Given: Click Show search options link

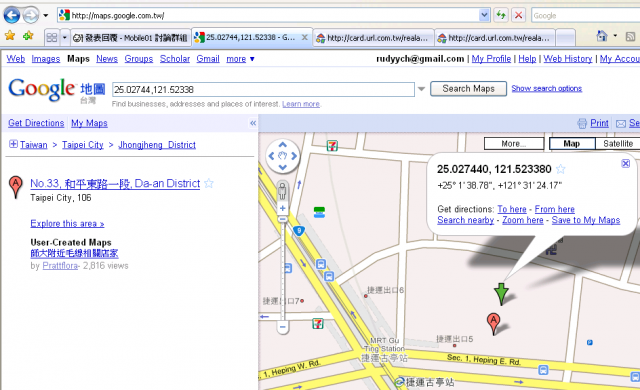Looking at the screenshot, I should [547, 88].
